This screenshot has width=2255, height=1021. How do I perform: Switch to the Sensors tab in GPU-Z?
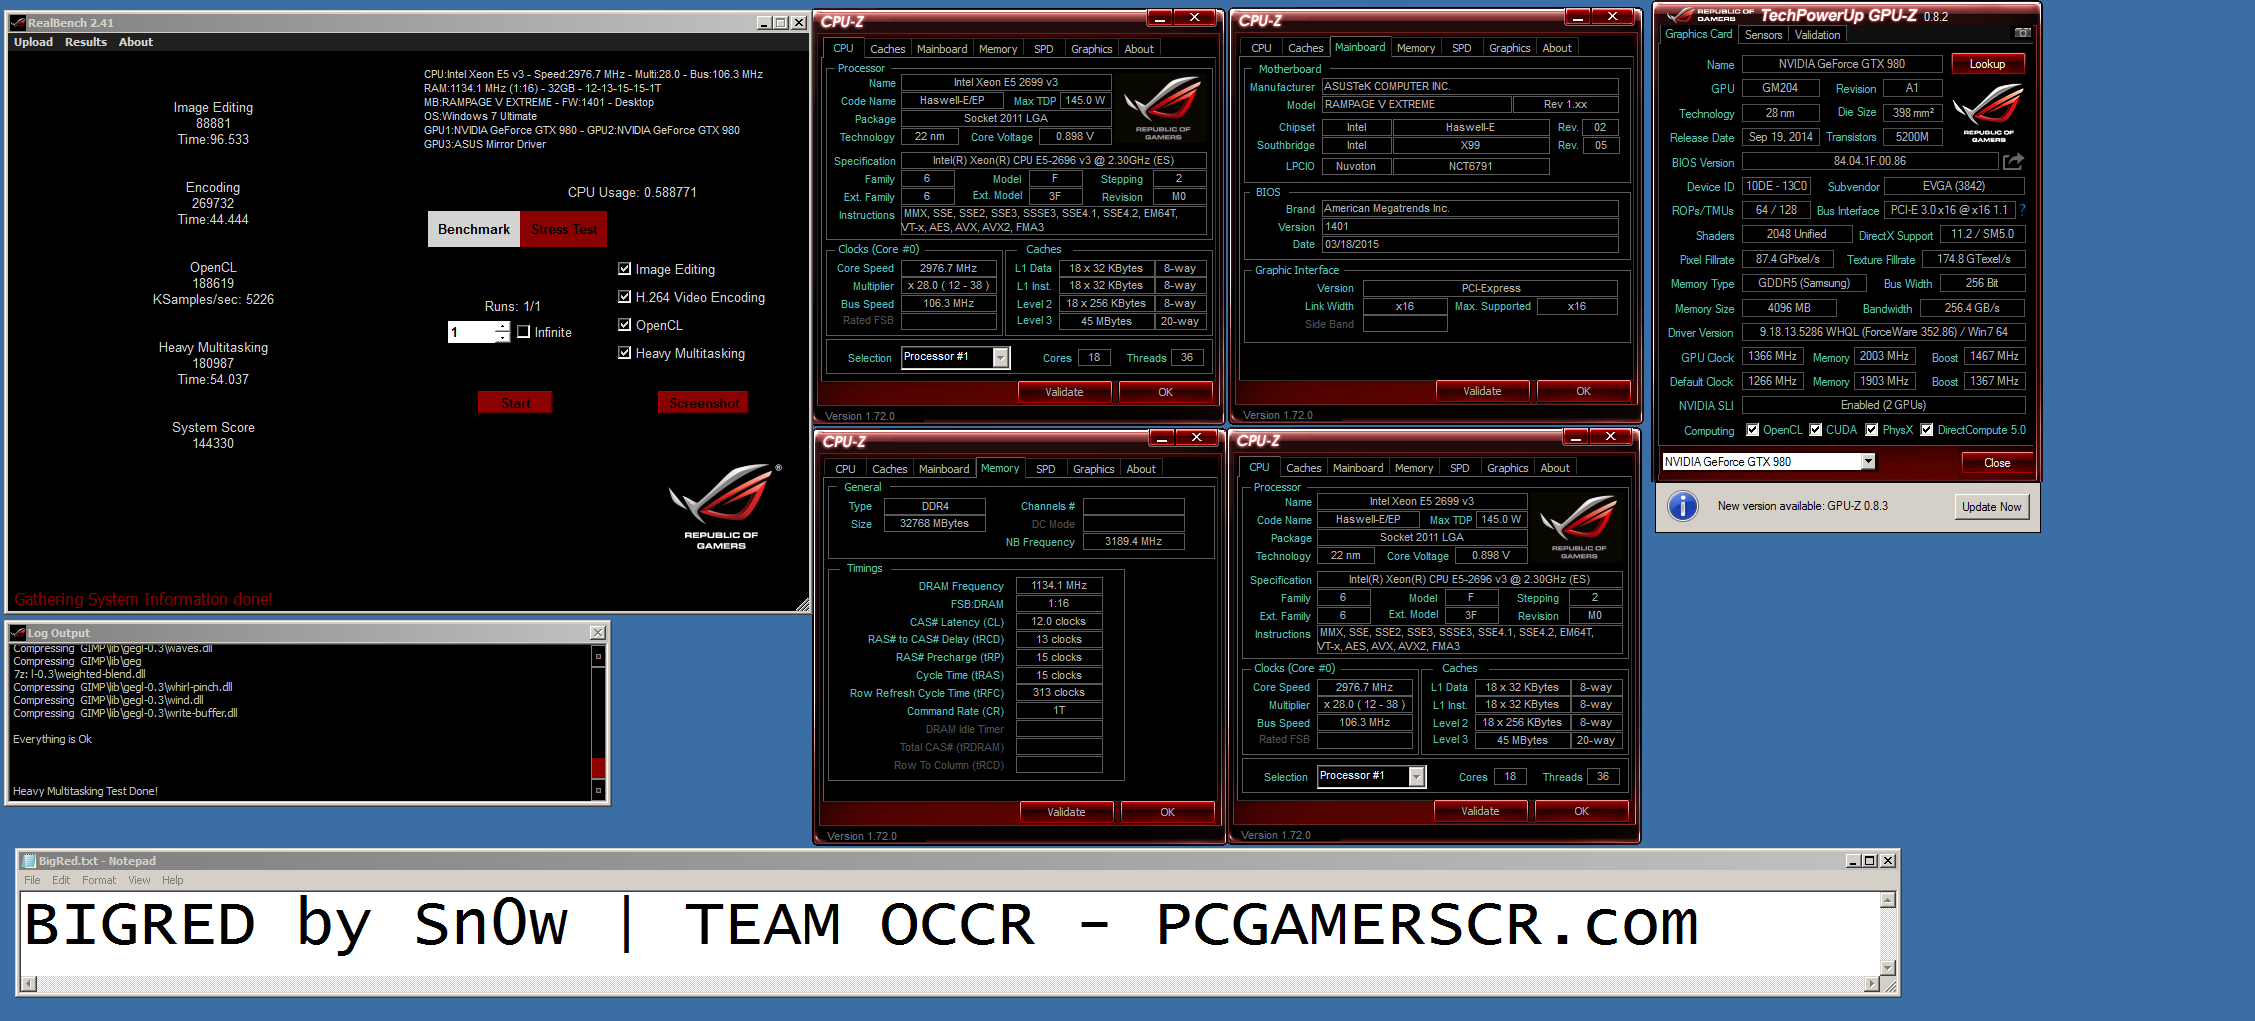tap(1764, 35)
